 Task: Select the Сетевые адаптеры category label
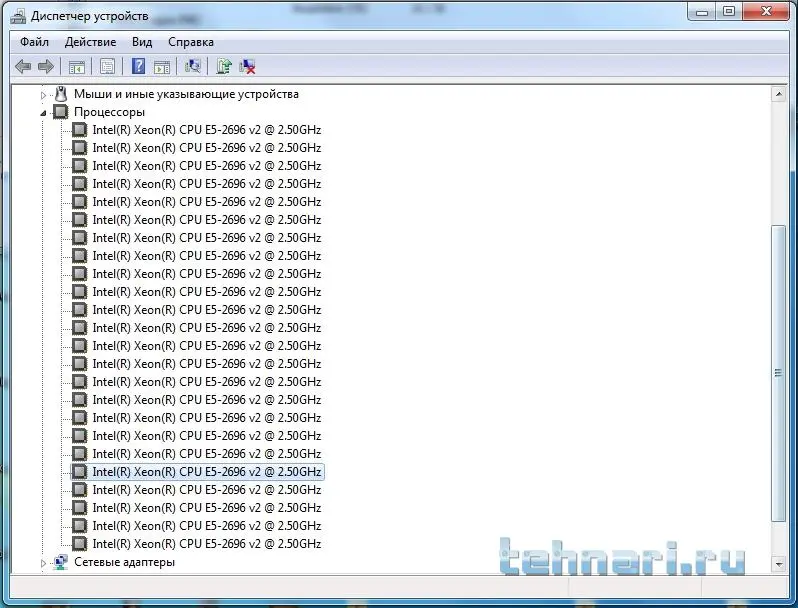click(x=125, y=562)
